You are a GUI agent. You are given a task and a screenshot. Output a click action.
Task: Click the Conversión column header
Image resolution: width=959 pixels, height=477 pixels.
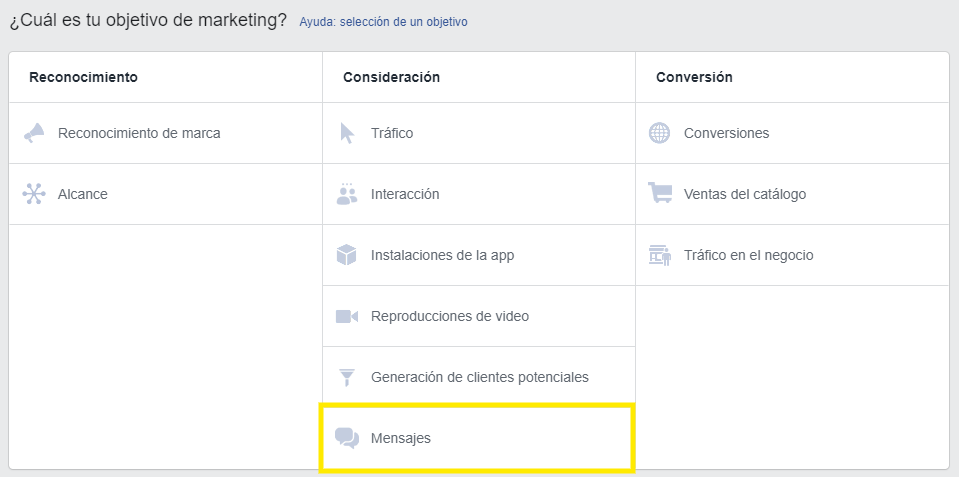694,77
